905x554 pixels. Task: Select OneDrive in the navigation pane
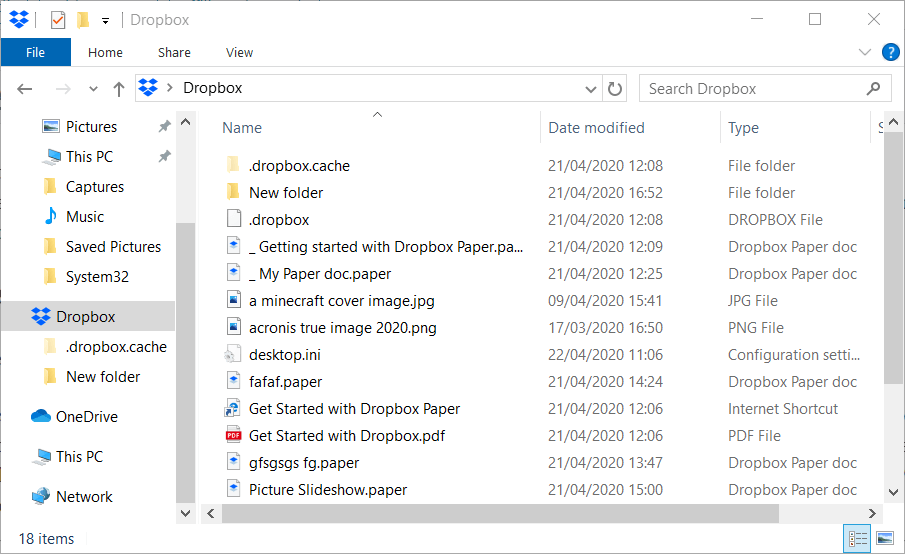(x=87, y=416)
